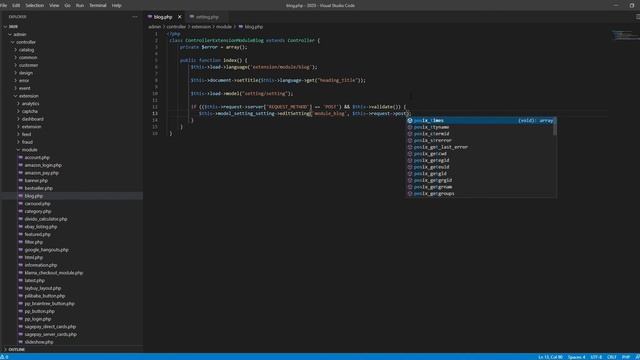Click the controller breadcrumb segment

(176, 27)
